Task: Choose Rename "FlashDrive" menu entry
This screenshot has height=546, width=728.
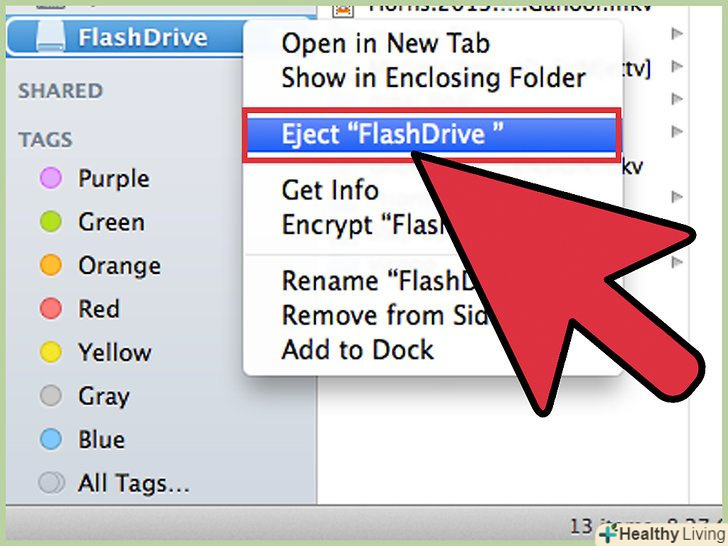Action: (378, 281)
